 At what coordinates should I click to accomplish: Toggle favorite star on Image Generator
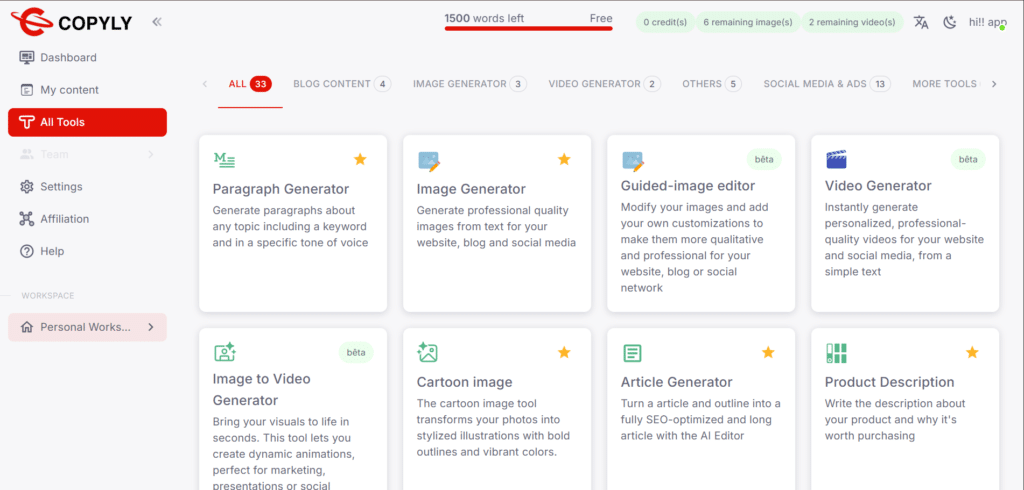point(564,159)
